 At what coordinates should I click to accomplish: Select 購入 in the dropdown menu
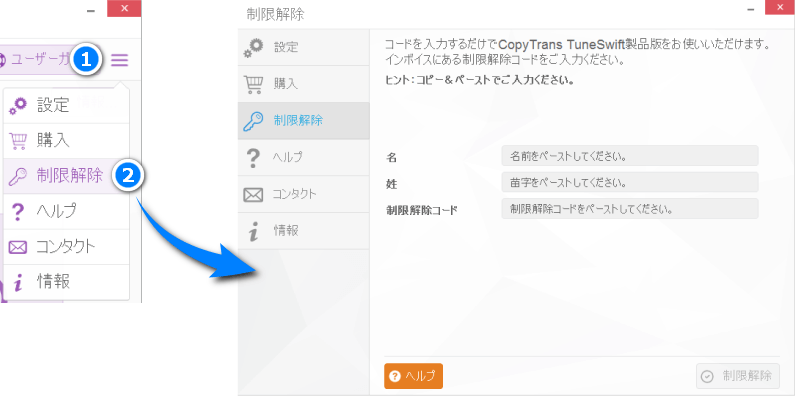pyautogui.click(x=66, y=140)
